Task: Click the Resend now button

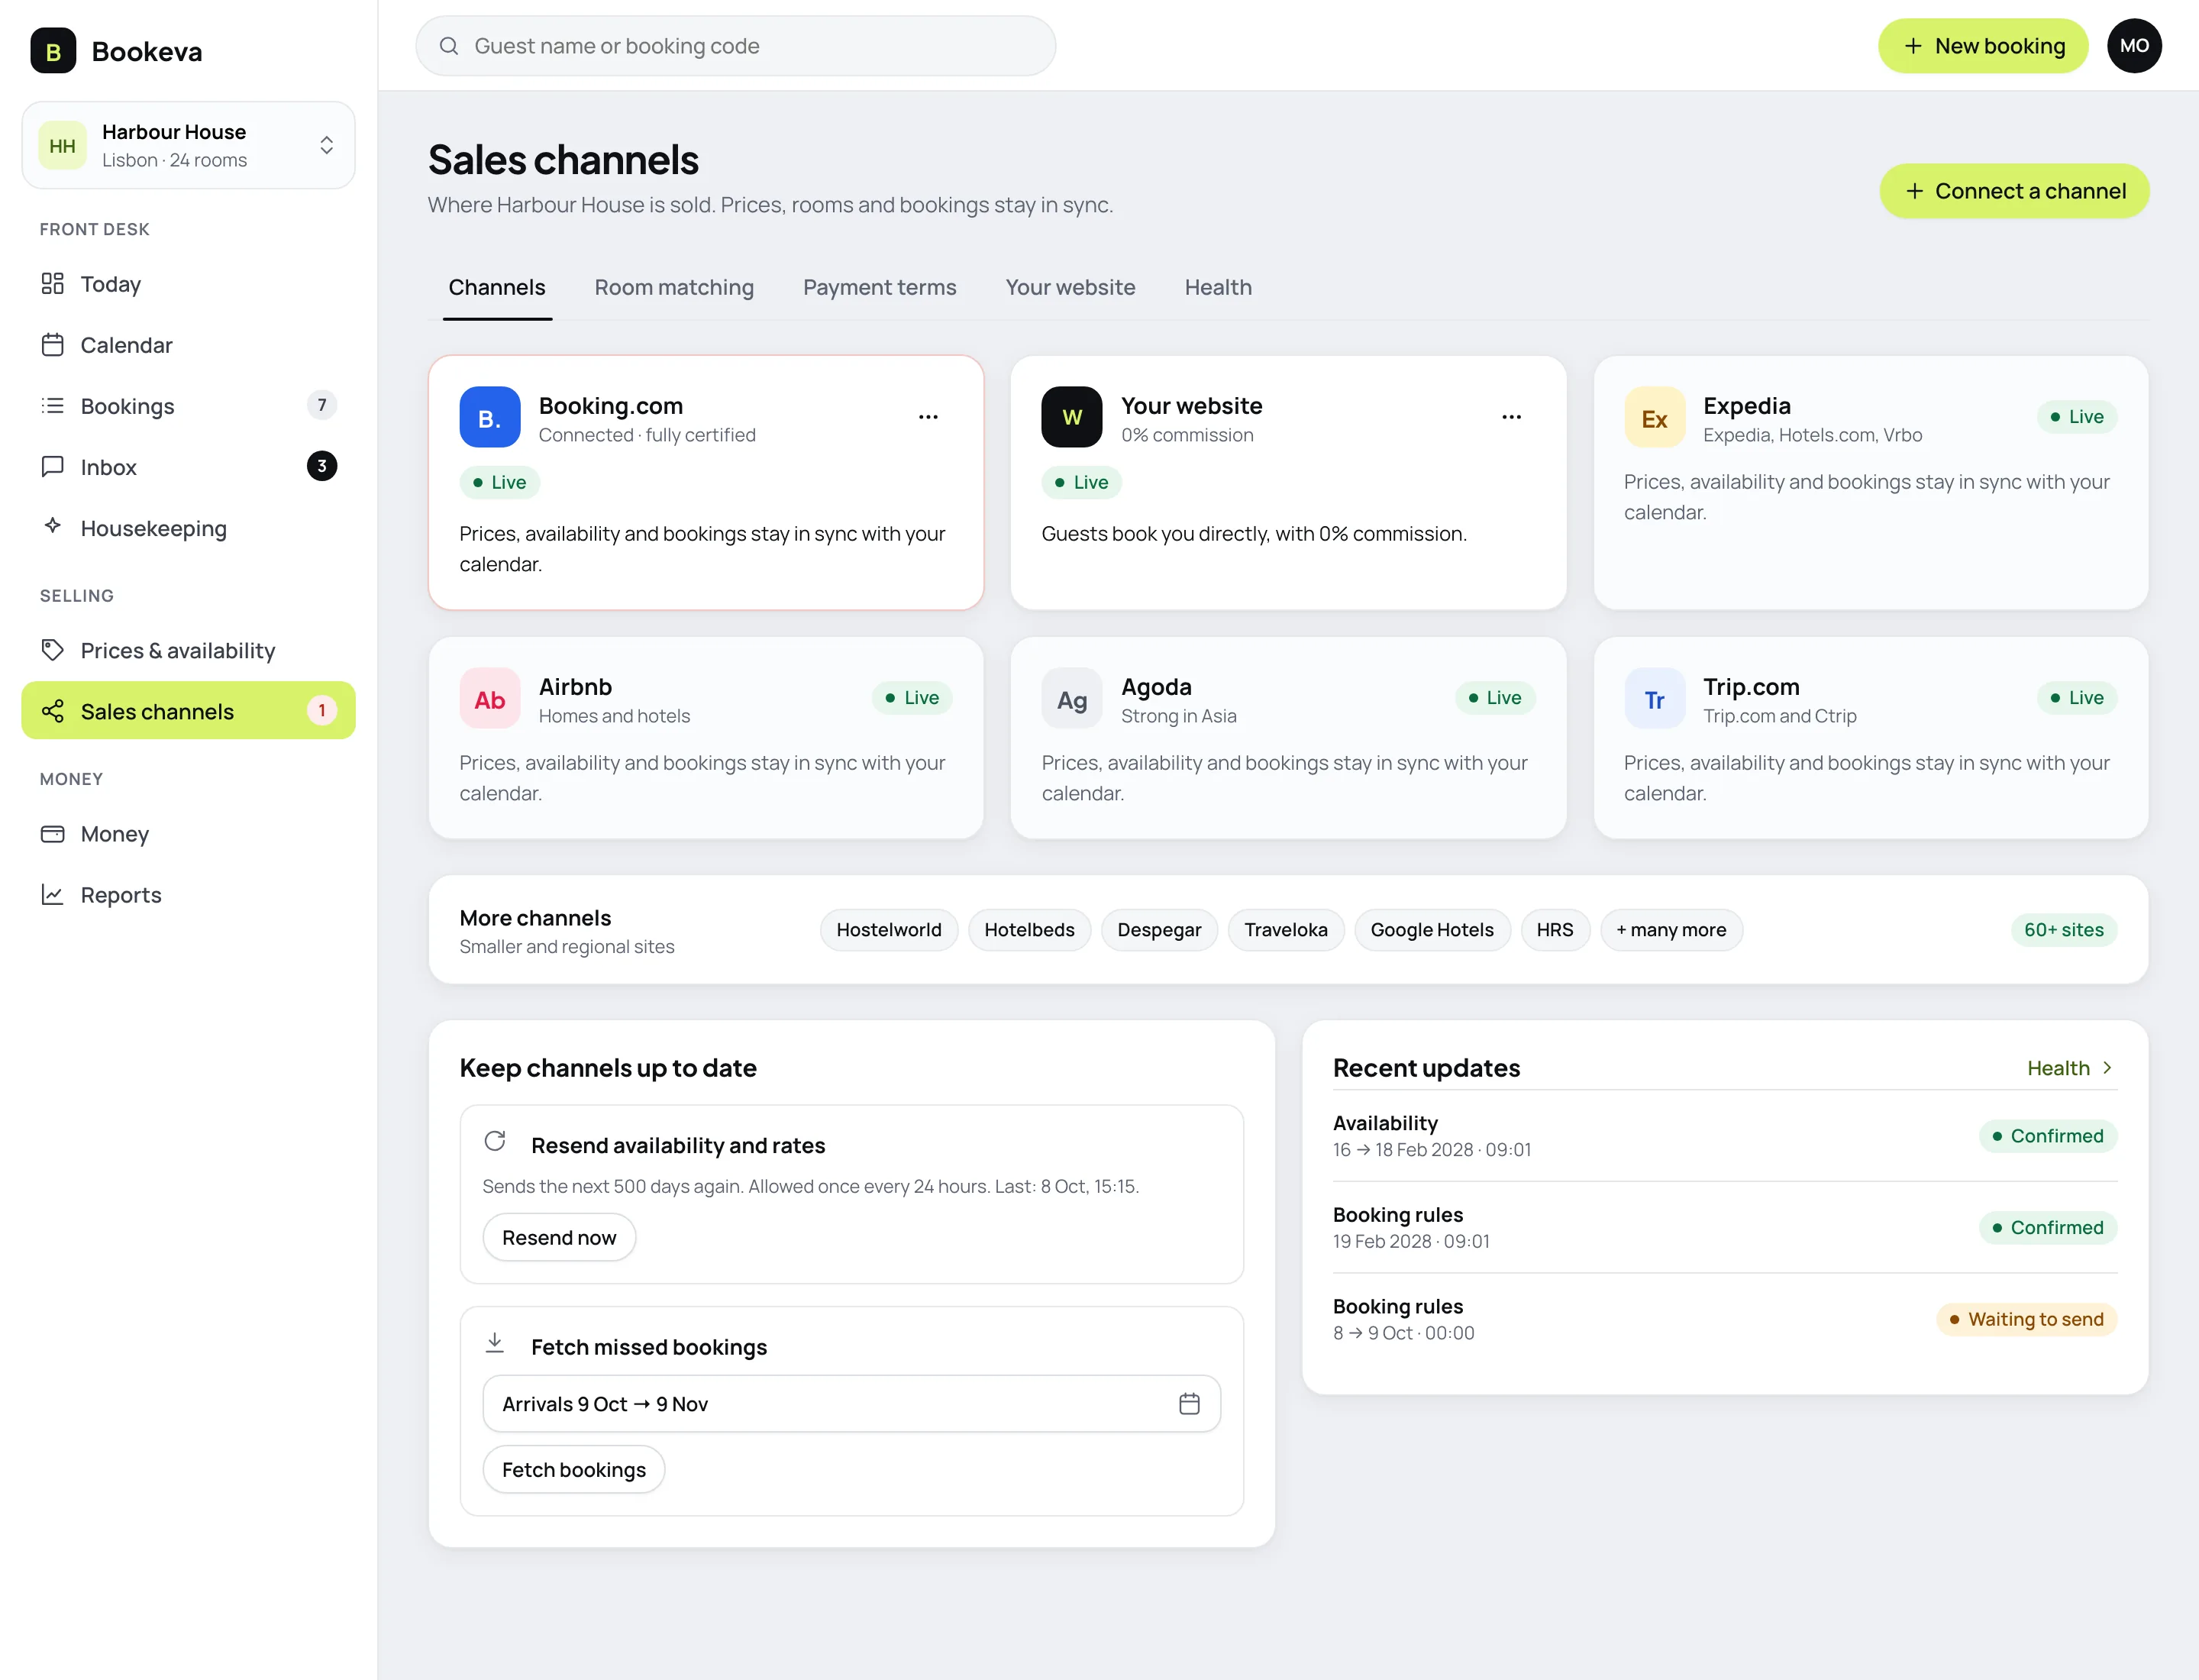Action: click(x=559, y=1238)
